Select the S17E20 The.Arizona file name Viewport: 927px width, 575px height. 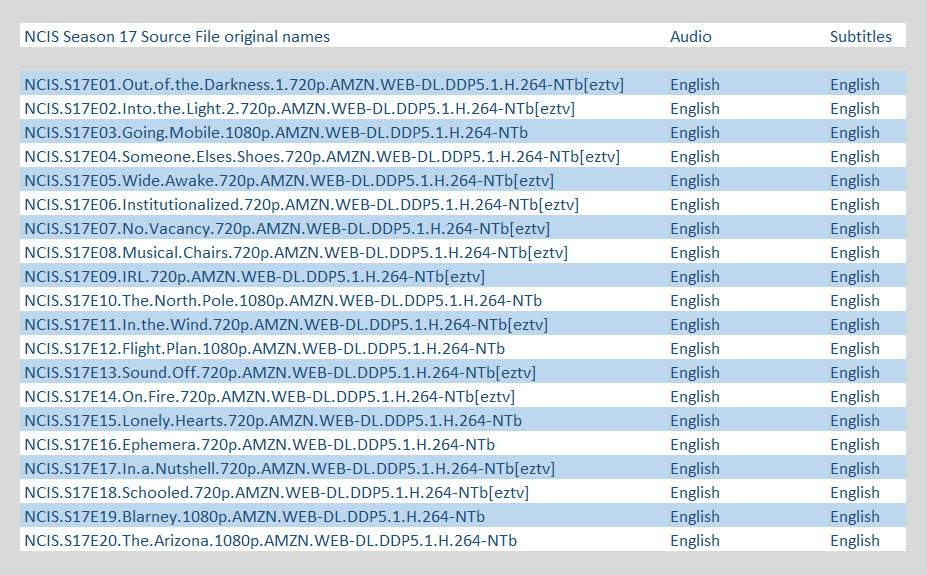point(271,541)
